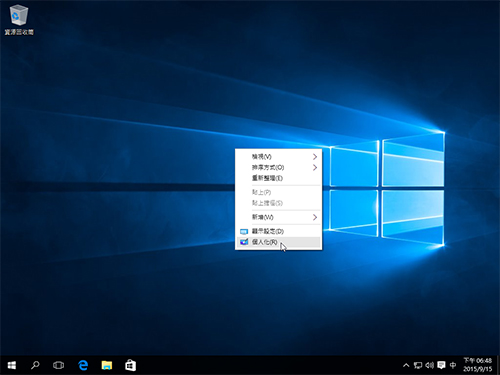Expand the 檢視(V) submenu arrow

[x=315, y=157]
